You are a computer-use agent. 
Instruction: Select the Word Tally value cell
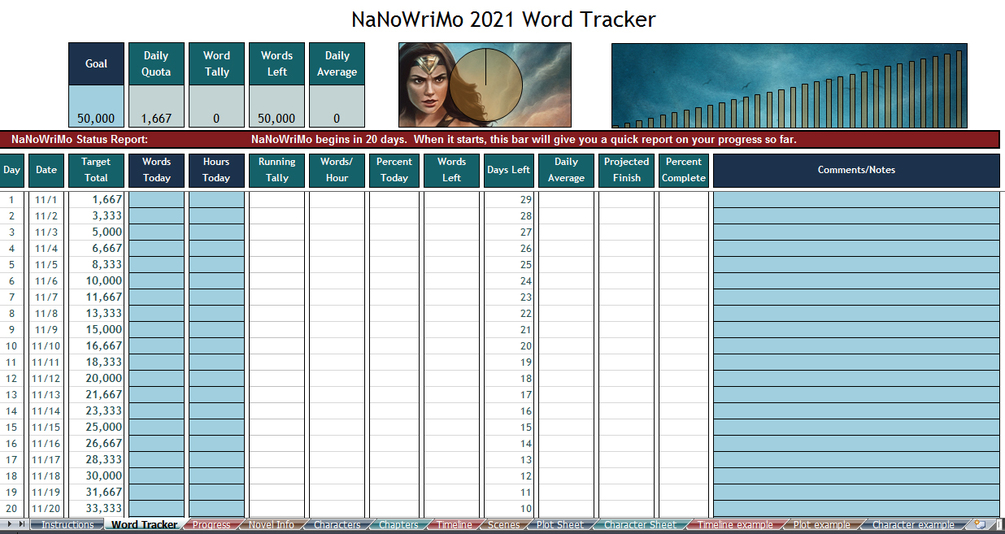(x=217, y=106)
